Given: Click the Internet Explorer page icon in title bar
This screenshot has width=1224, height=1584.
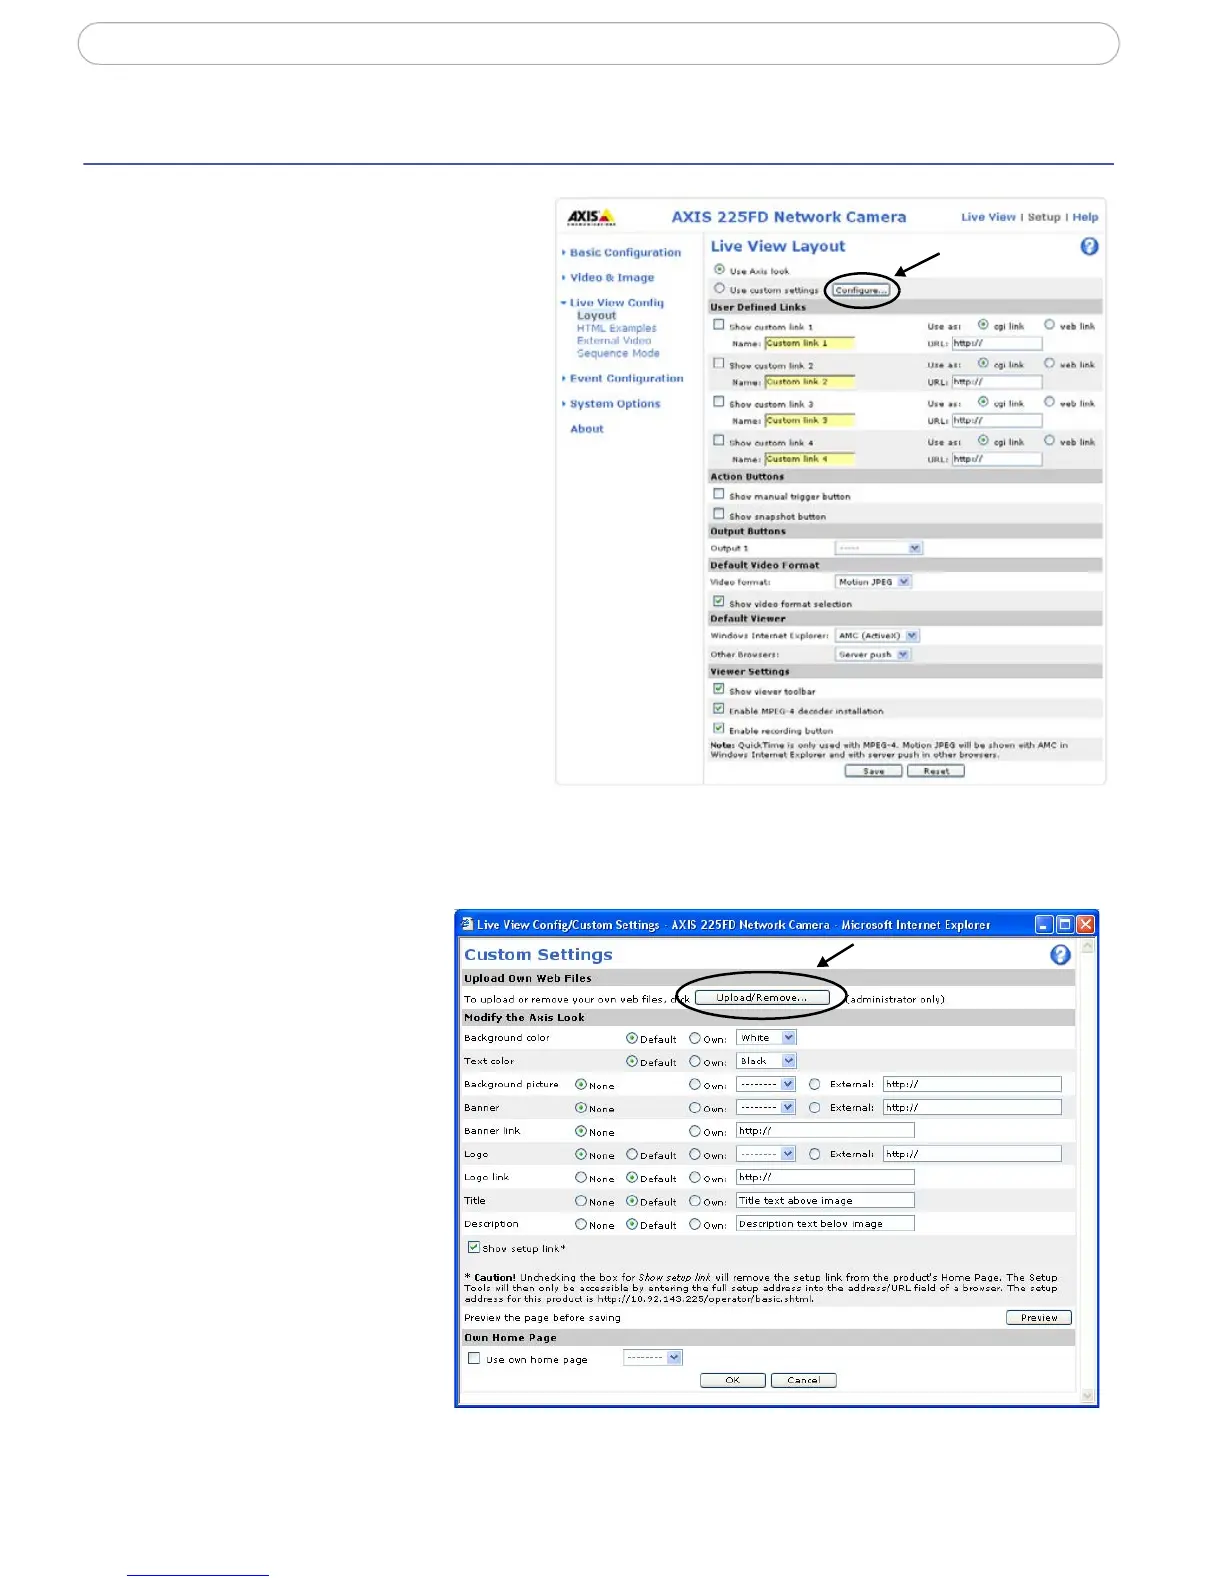Looking at the screenshot, I should pyautogui.click(x=467, y=924).
